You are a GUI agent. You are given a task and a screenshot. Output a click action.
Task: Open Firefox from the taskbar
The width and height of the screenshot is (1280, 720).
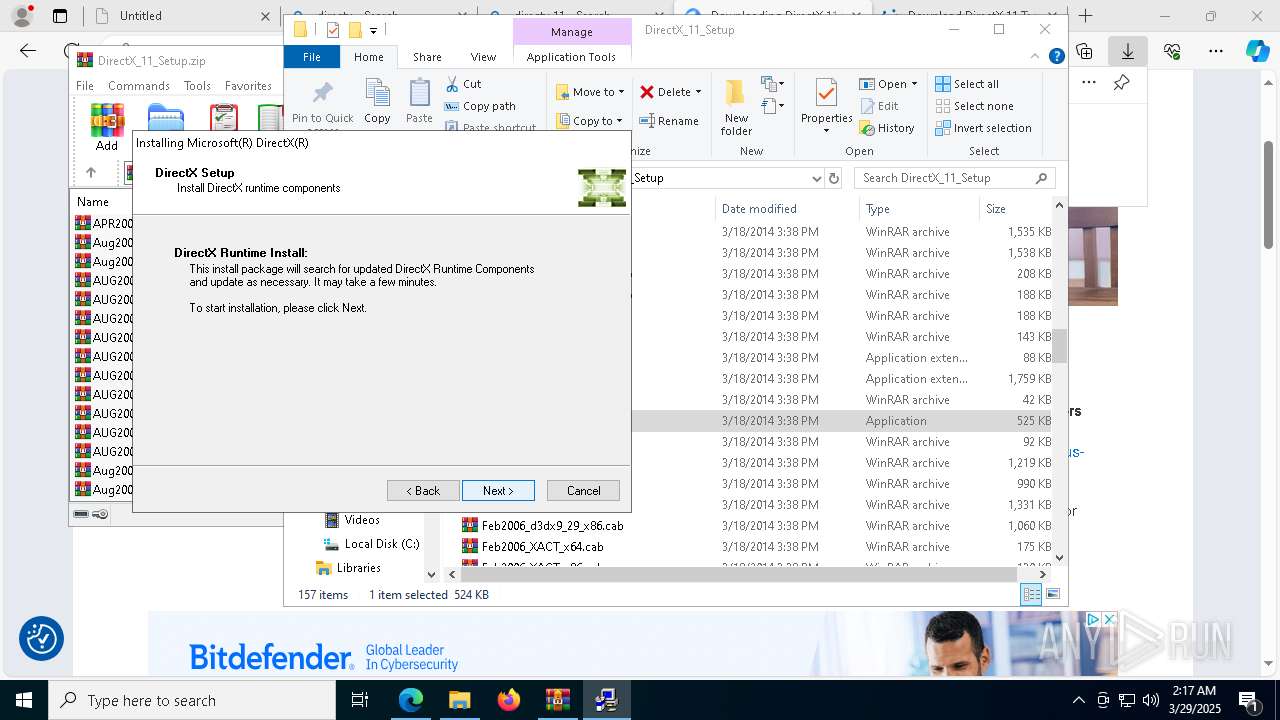pyautogui.click(x=509, y=700)
